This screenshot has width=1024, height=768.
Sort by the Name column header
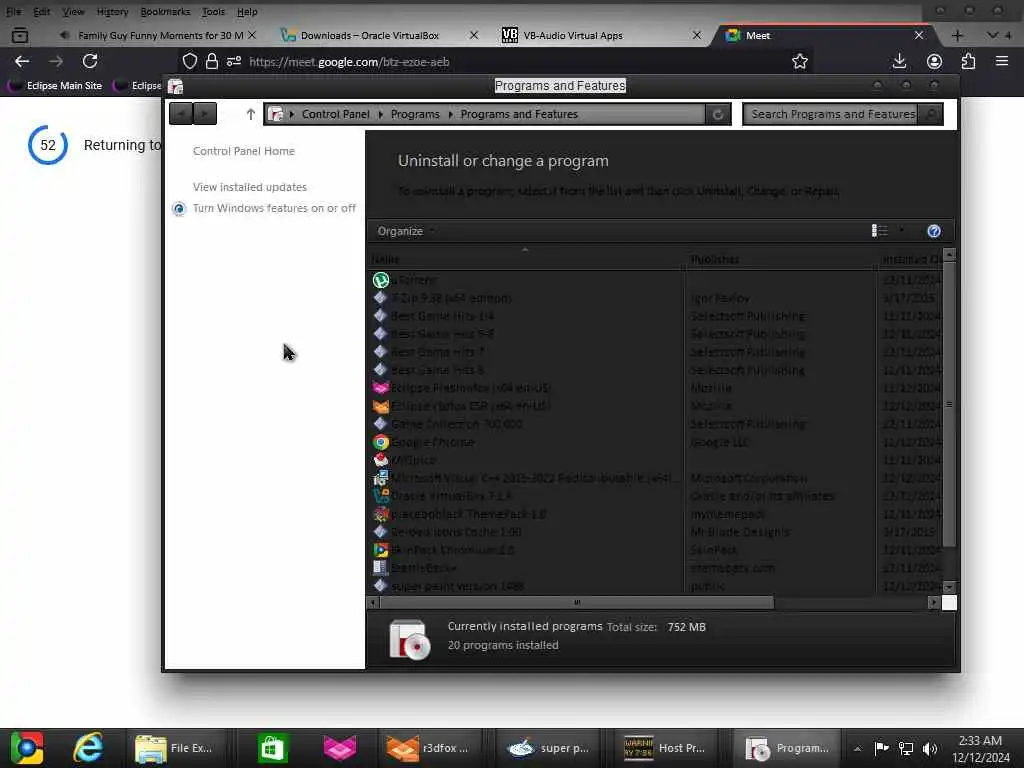[x=526, y=259]
